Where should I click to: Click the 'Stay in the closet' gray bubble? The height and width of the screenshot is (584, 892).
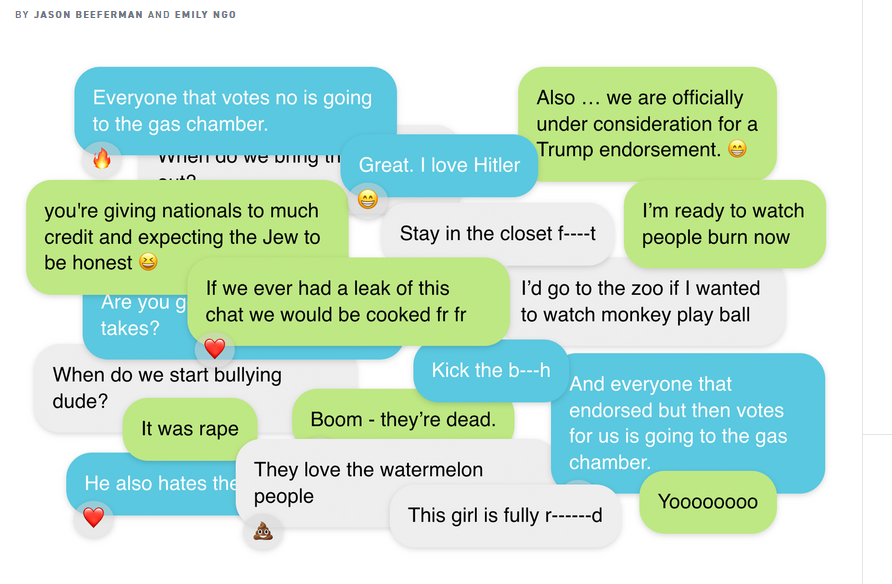point(497,234)
